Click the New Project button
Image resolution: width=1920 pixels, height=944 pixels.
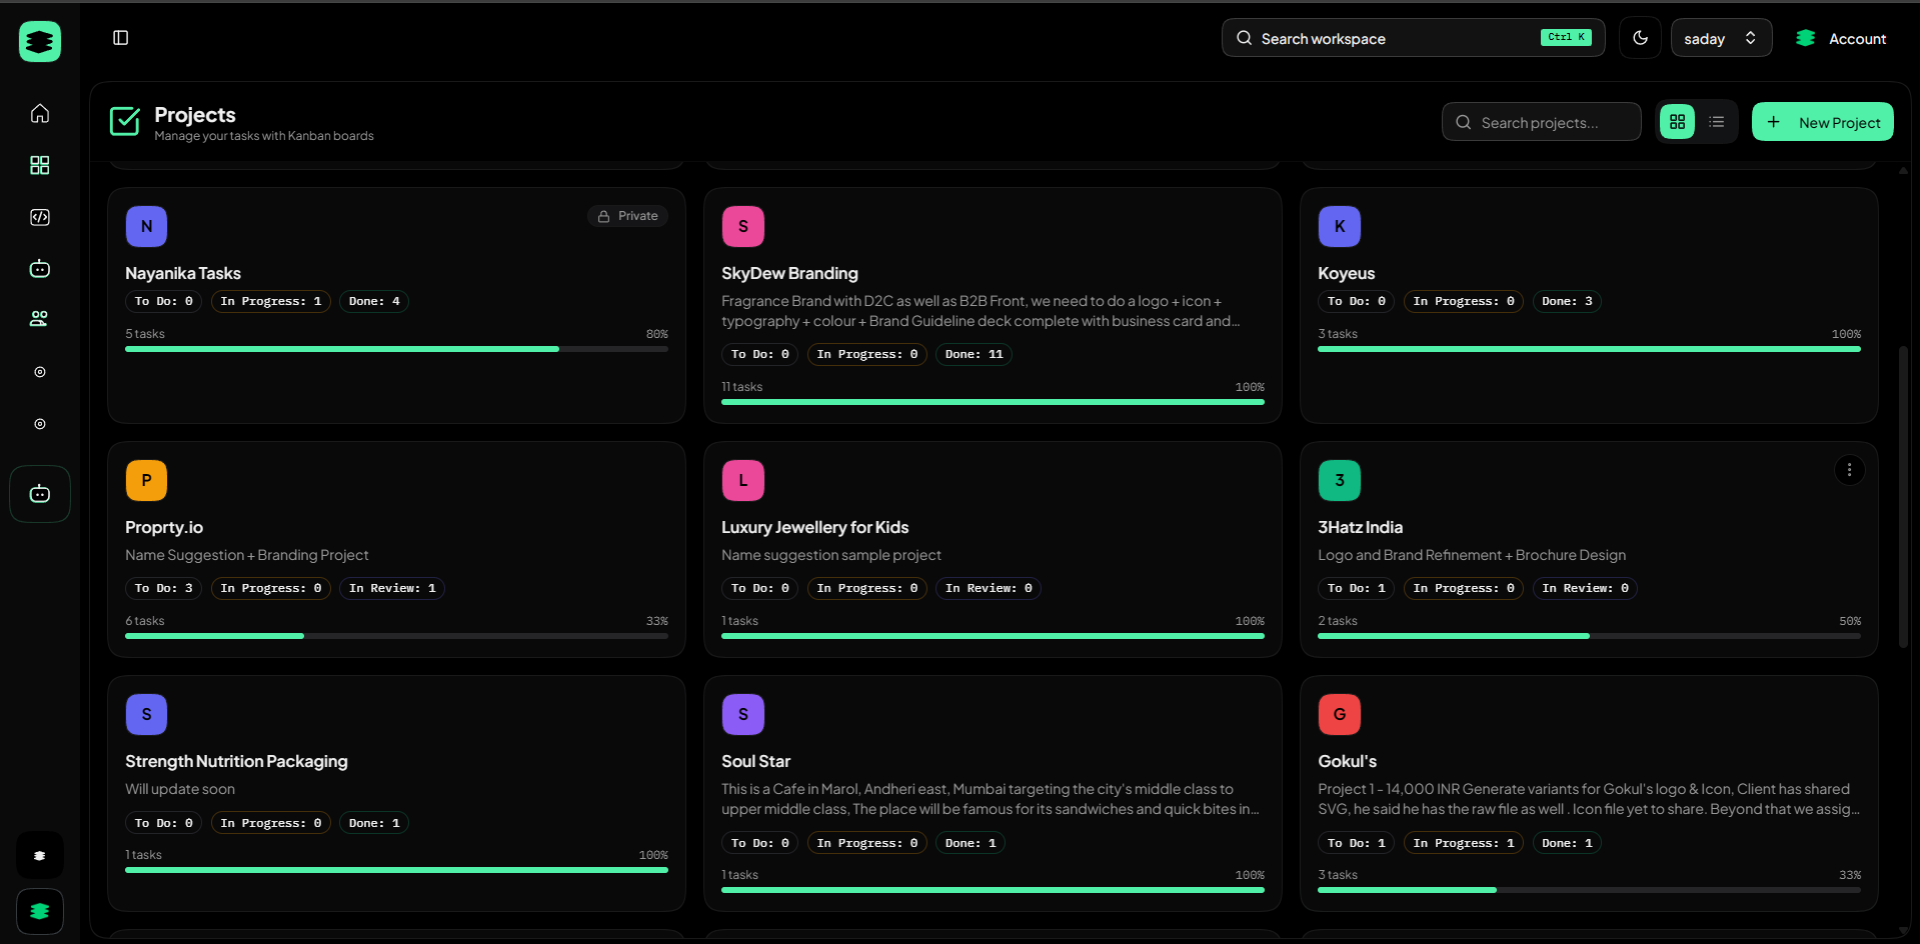pyautogui.click(x=1822, y=122)
